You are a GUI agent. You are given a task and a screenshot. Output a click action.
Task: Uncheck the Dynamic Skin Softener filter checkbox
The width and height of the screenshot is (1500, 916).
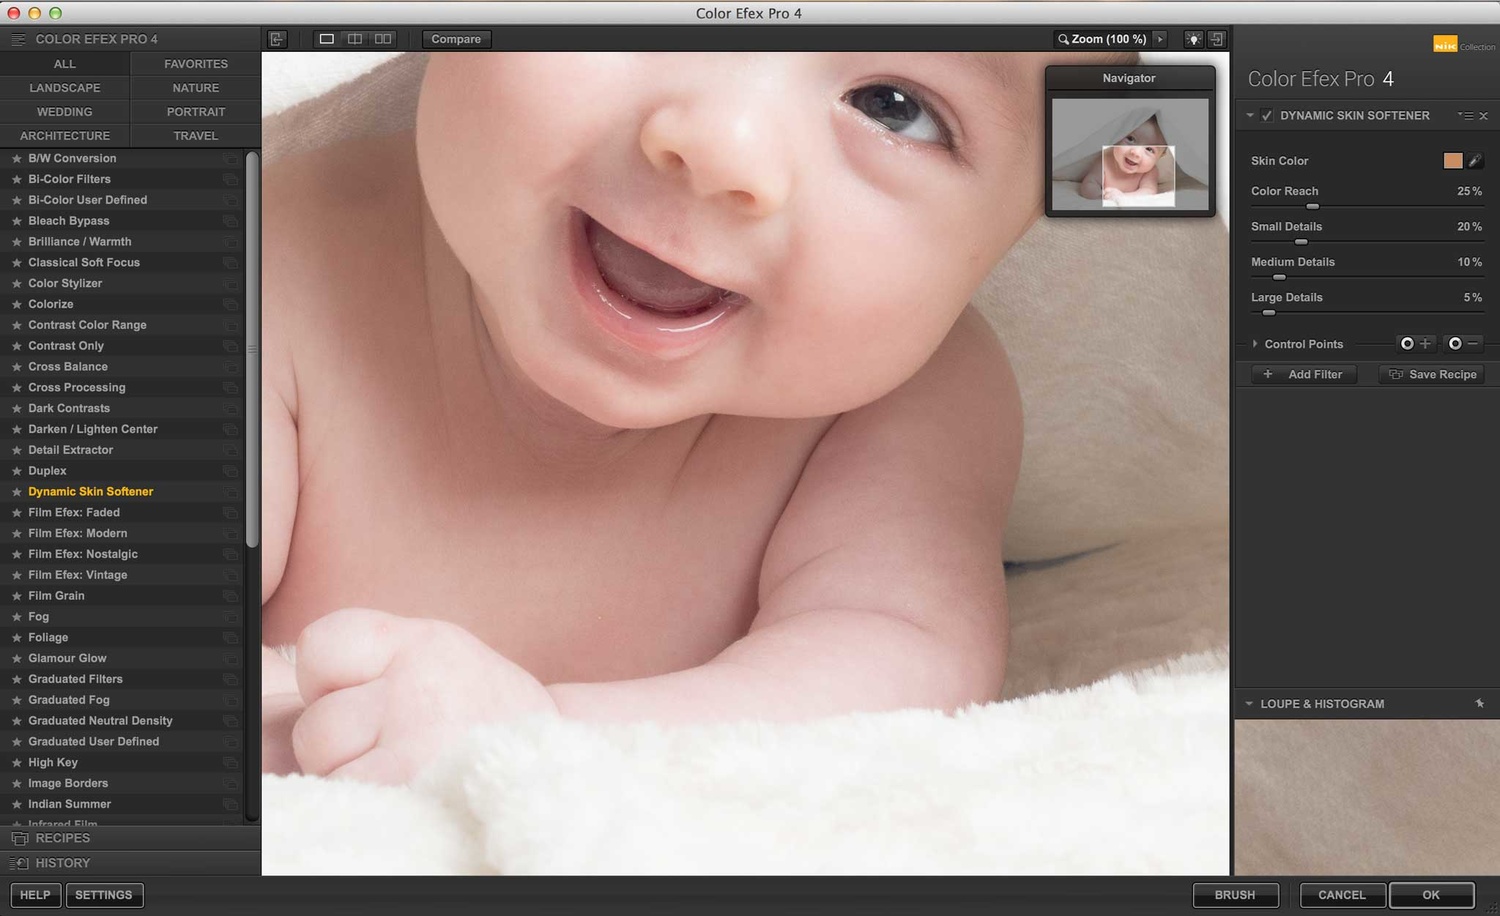(1267, 116)
